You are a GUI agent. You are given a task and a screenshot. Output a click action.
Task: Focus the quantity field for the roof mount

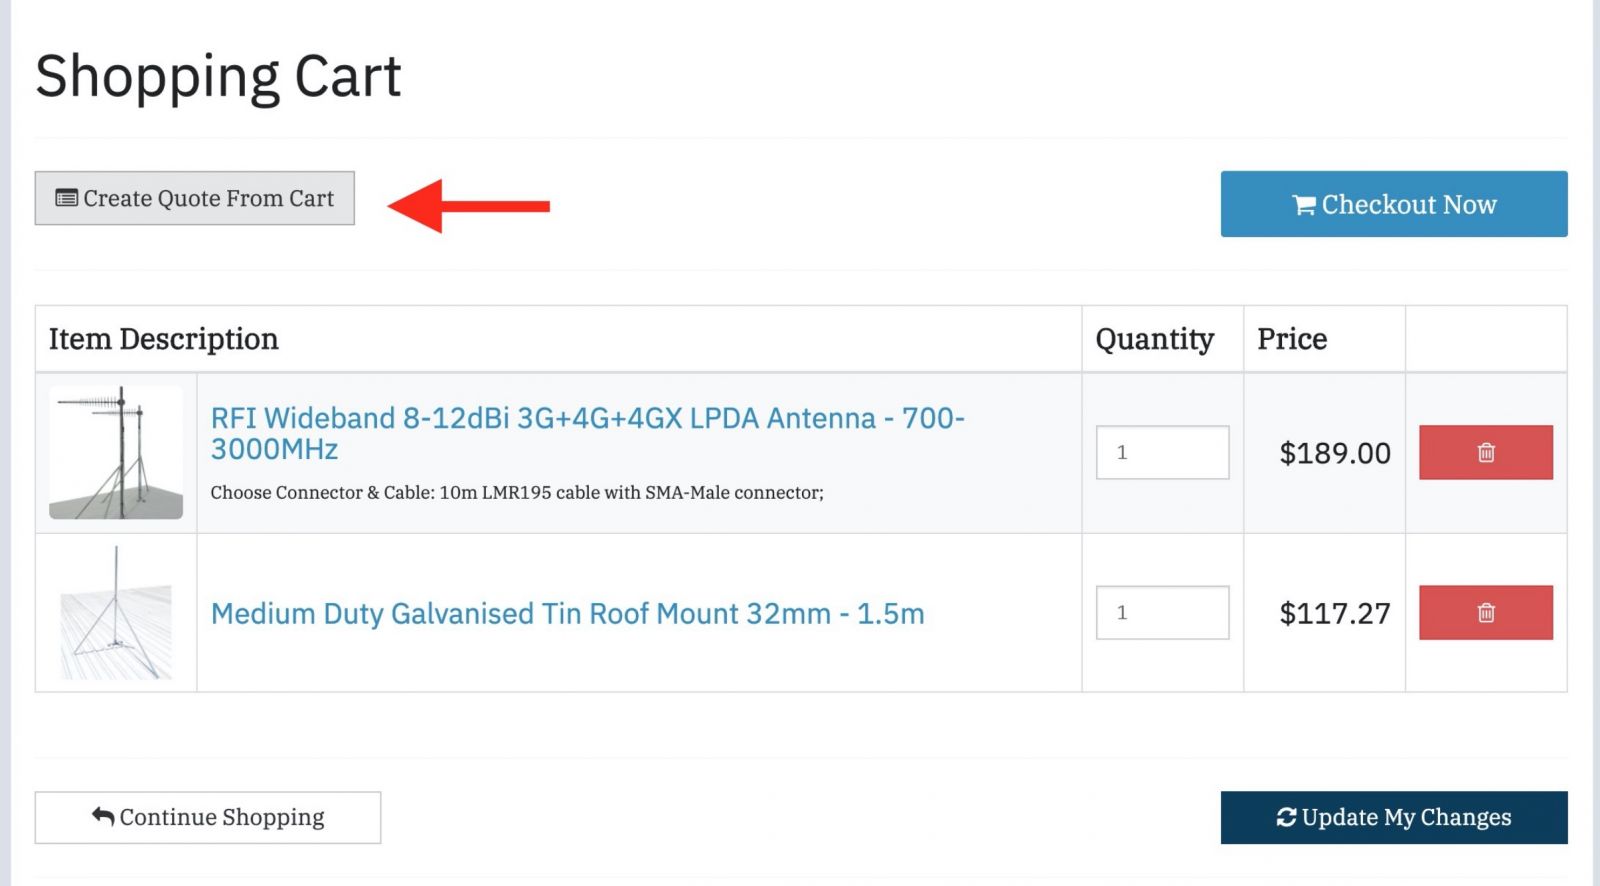click(1162, 612)
